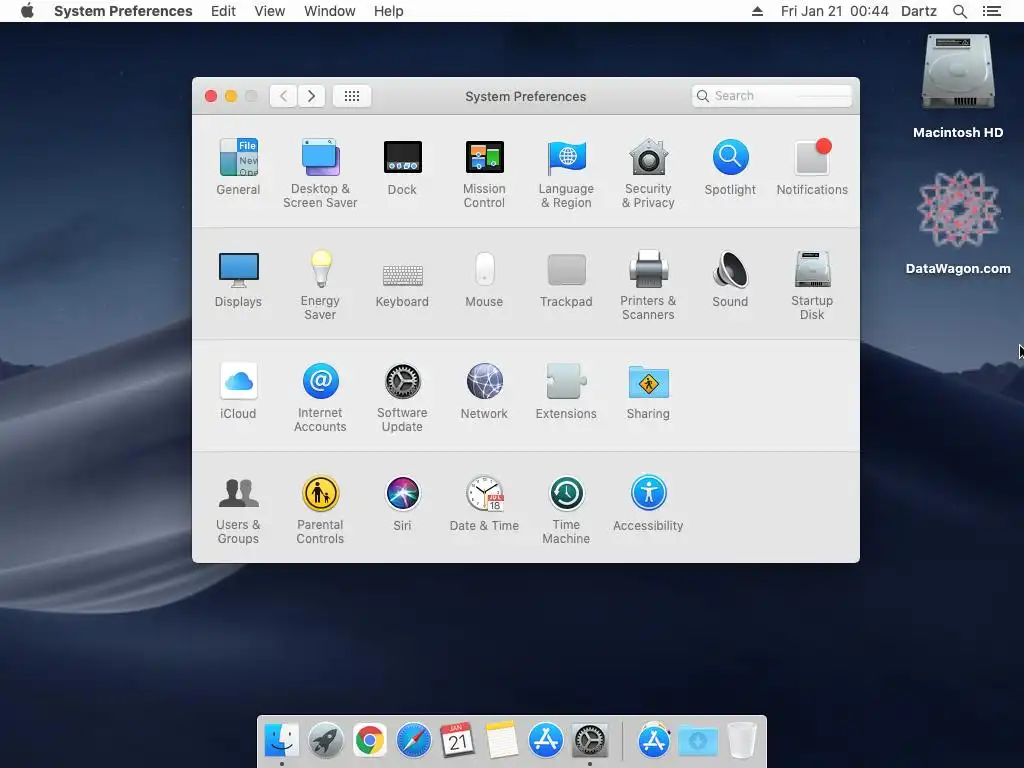The width and height of the screenshot is (1024, 768).
Task: Open System Preferences gear in Dock
Action: [x=590, y=741]
